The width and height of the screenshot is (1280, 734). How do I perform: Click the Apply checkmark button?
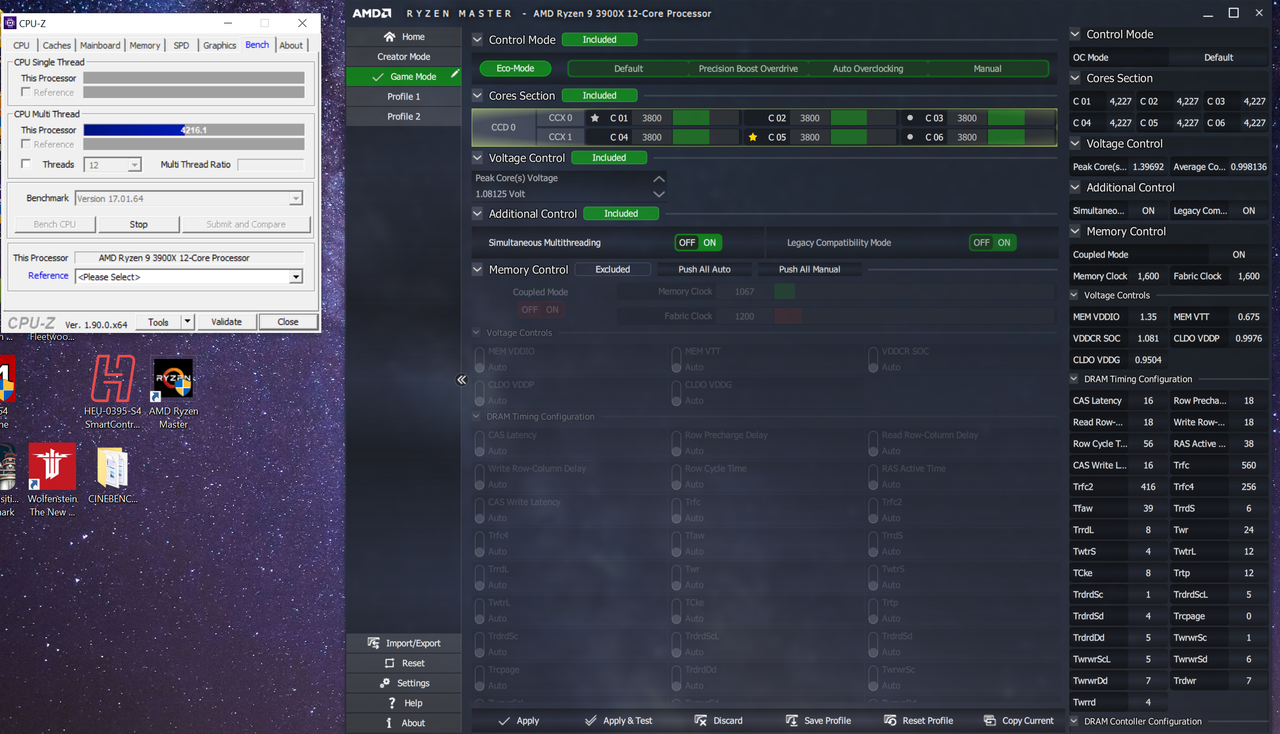pyautogui.click(x=518, y=720)
